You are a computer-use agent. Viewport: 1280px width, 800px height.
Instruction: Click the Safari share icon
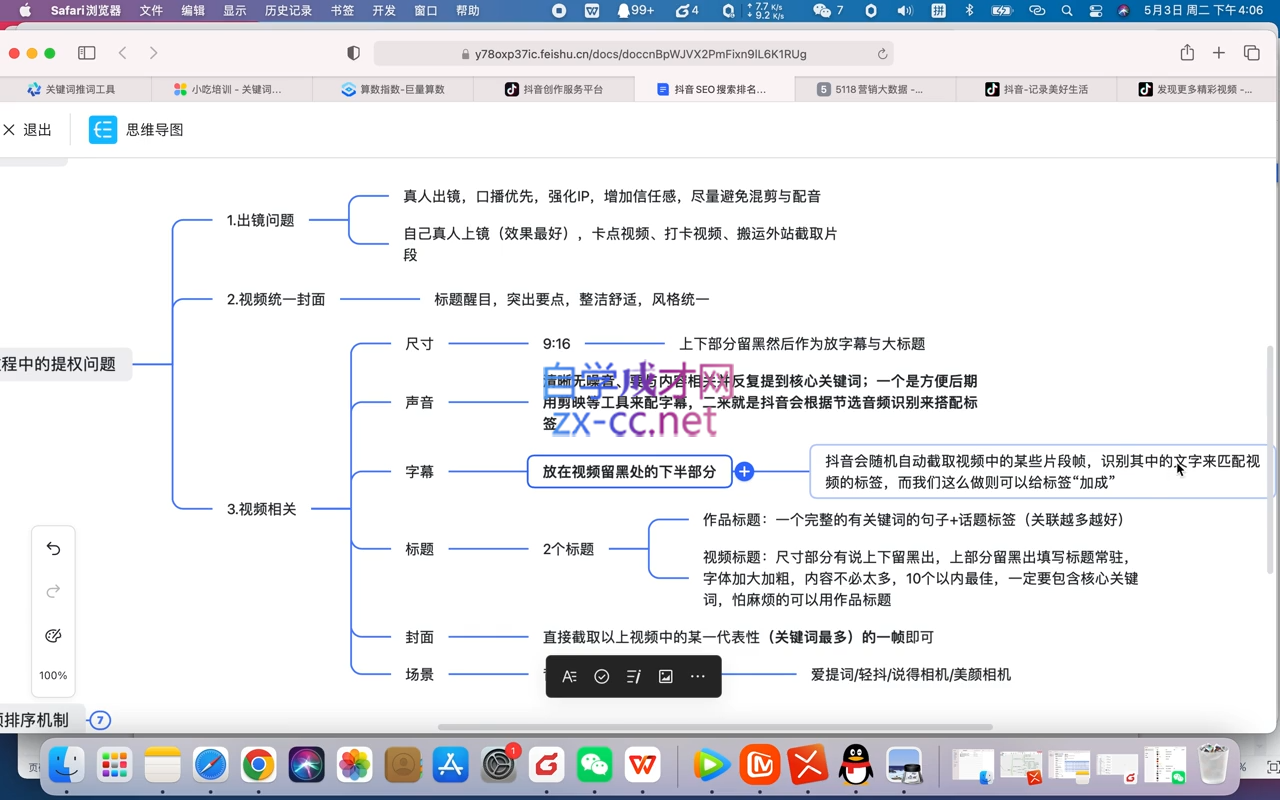(x=1187, y=53)
